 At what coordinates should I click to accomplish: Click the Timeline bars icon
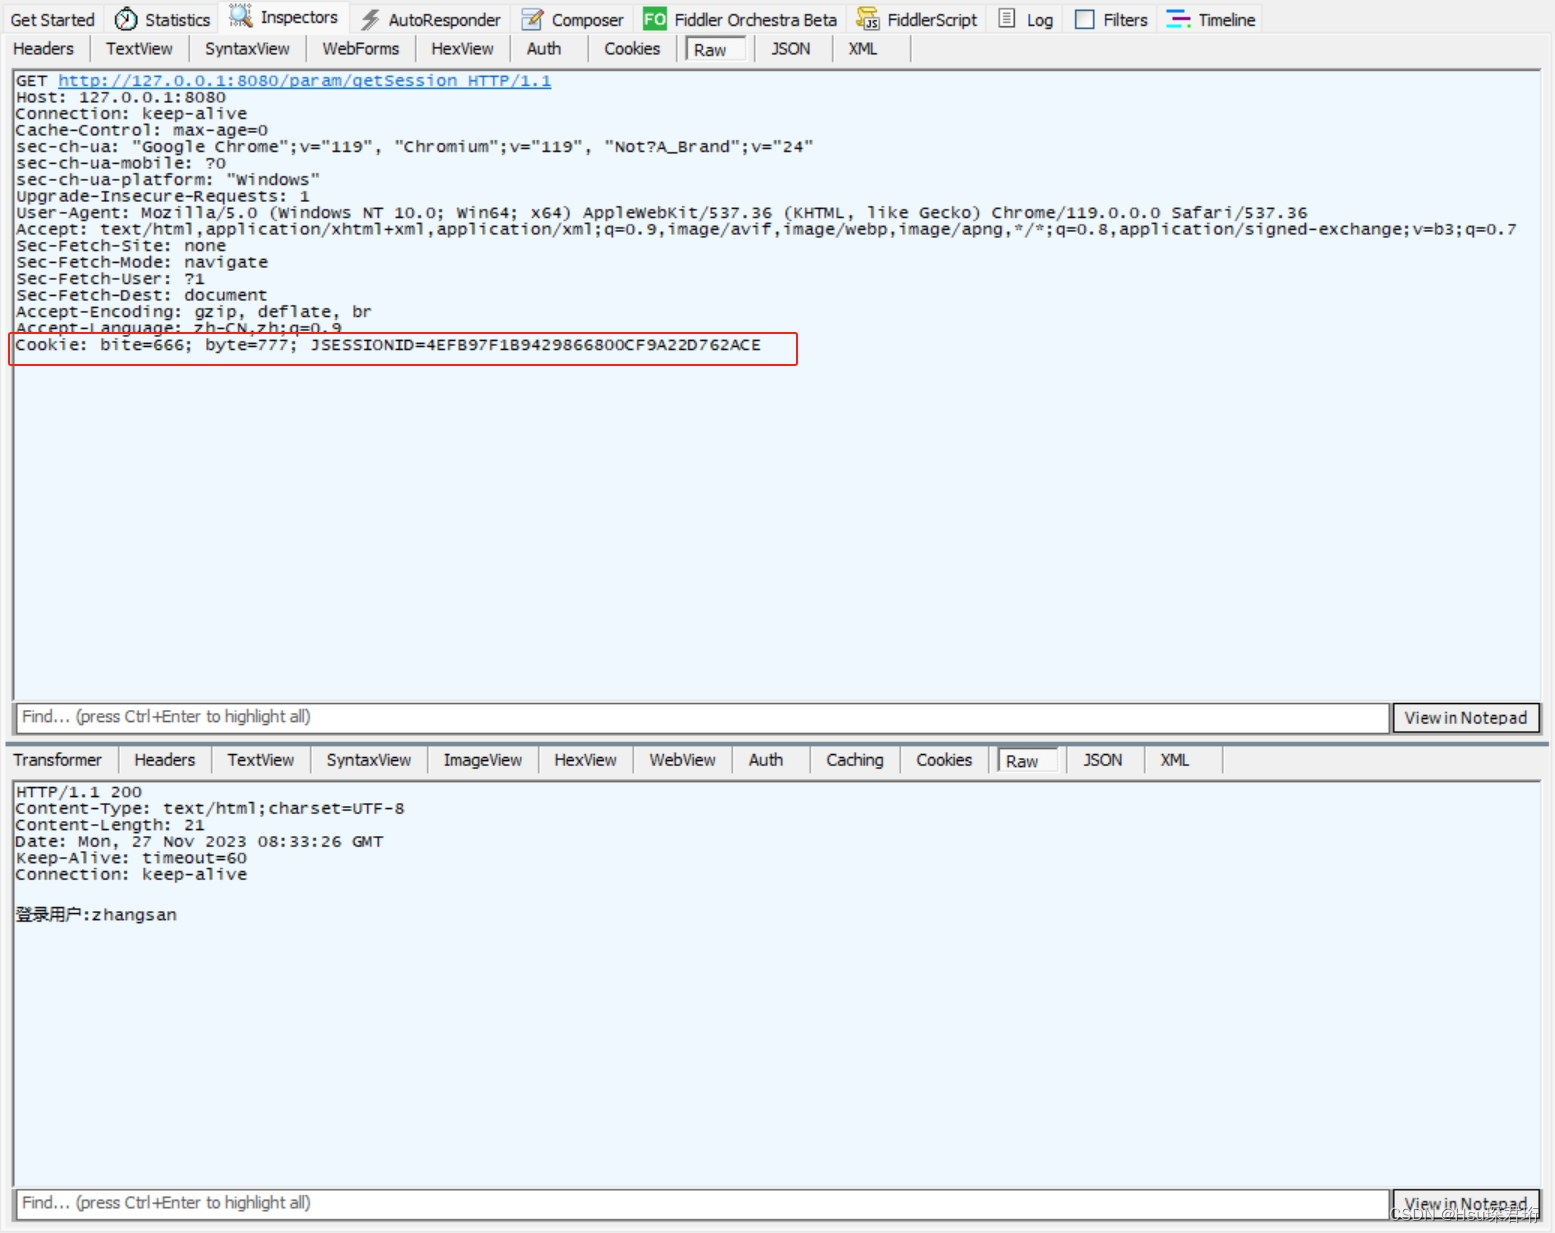coord(1179,19)
